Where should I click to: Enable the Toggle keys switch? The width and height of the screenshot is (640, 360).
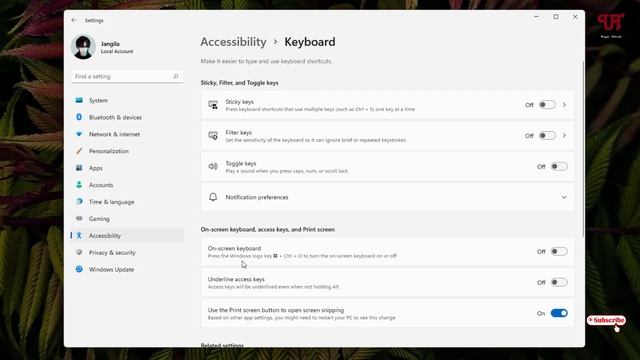(559, 167)
